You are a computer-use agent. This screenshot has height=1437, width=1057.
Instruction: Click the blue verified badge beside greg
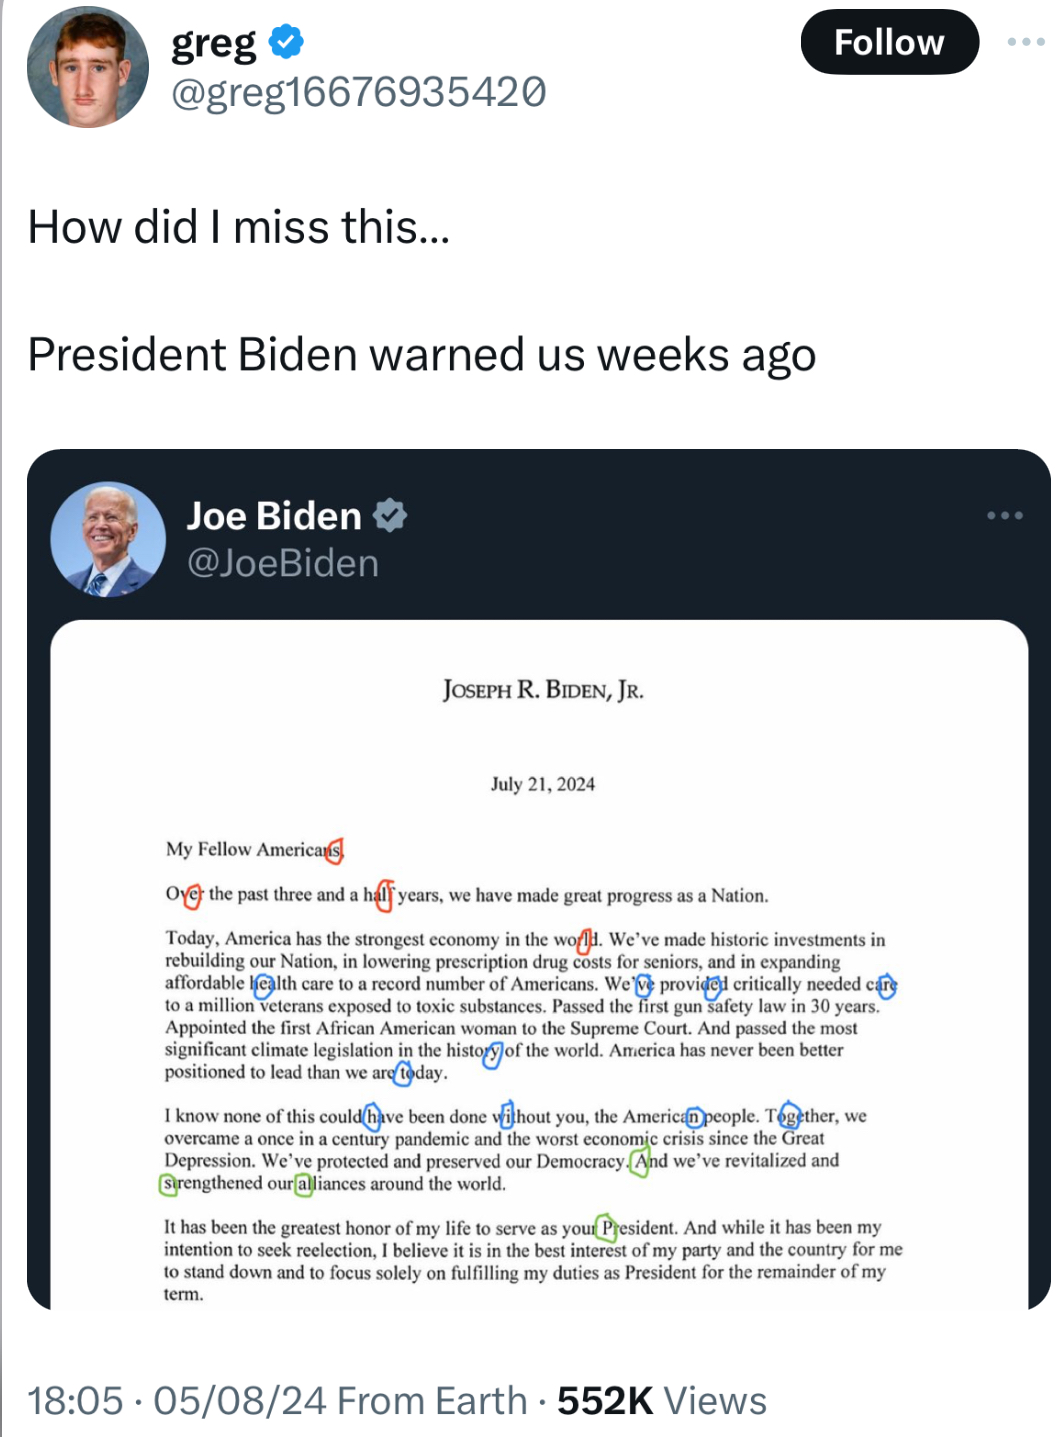pyautogui.click(x=287, y=42)
